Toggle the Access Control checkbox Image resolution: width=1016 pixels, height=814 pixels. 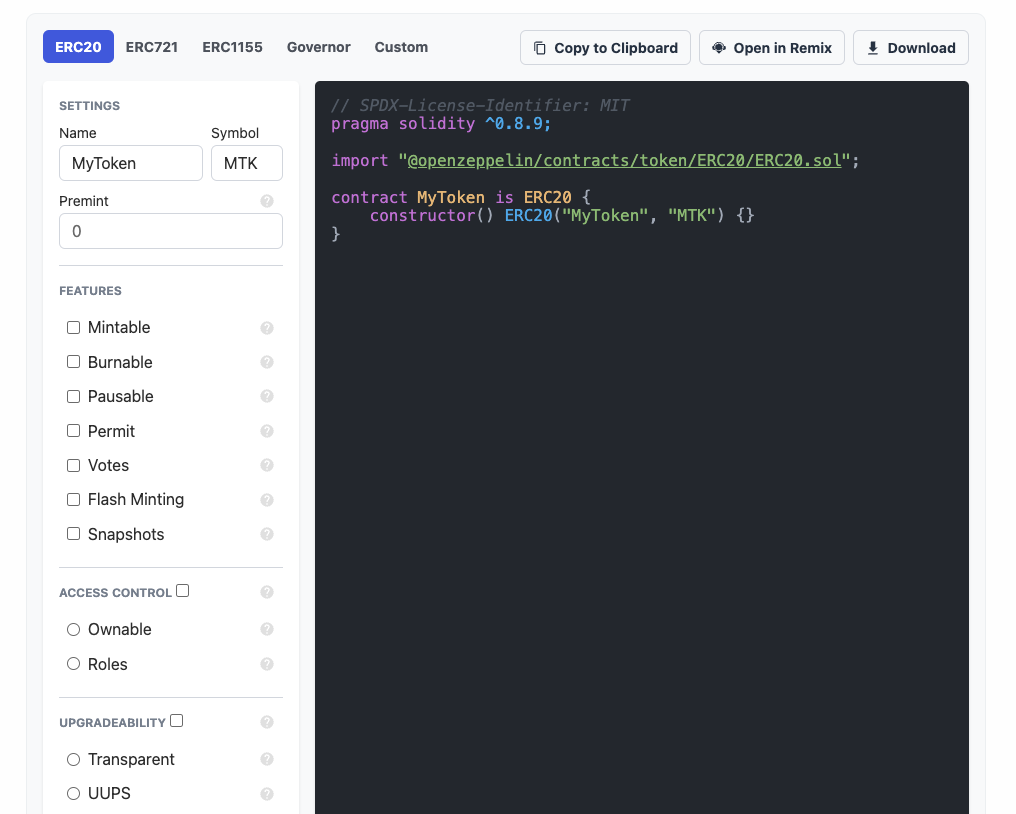pyautogui.click(x=183, y=590)
